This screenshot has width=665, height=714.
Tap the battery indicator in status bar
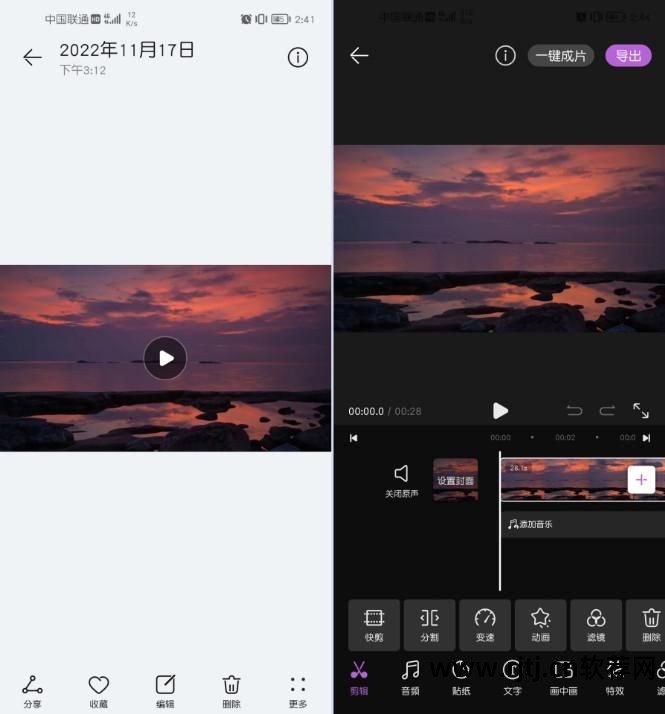[281, 19]
